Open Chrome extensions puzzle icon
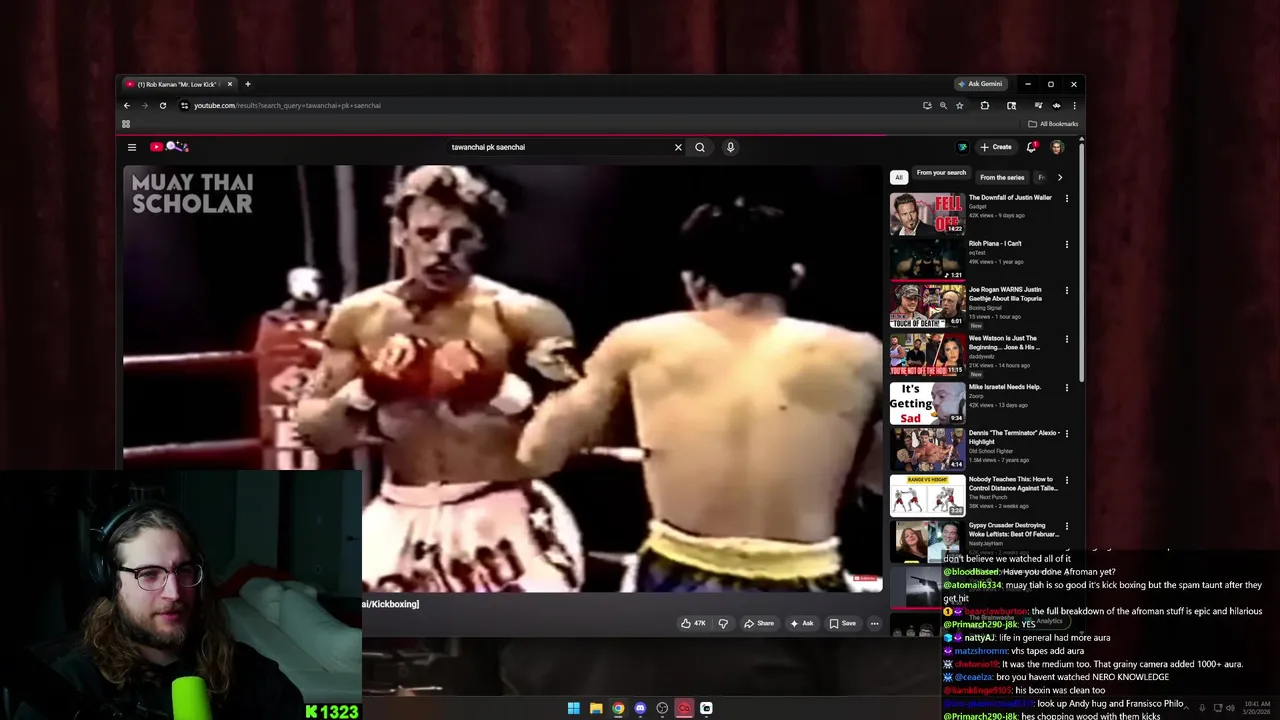 (x=985, y=105)
